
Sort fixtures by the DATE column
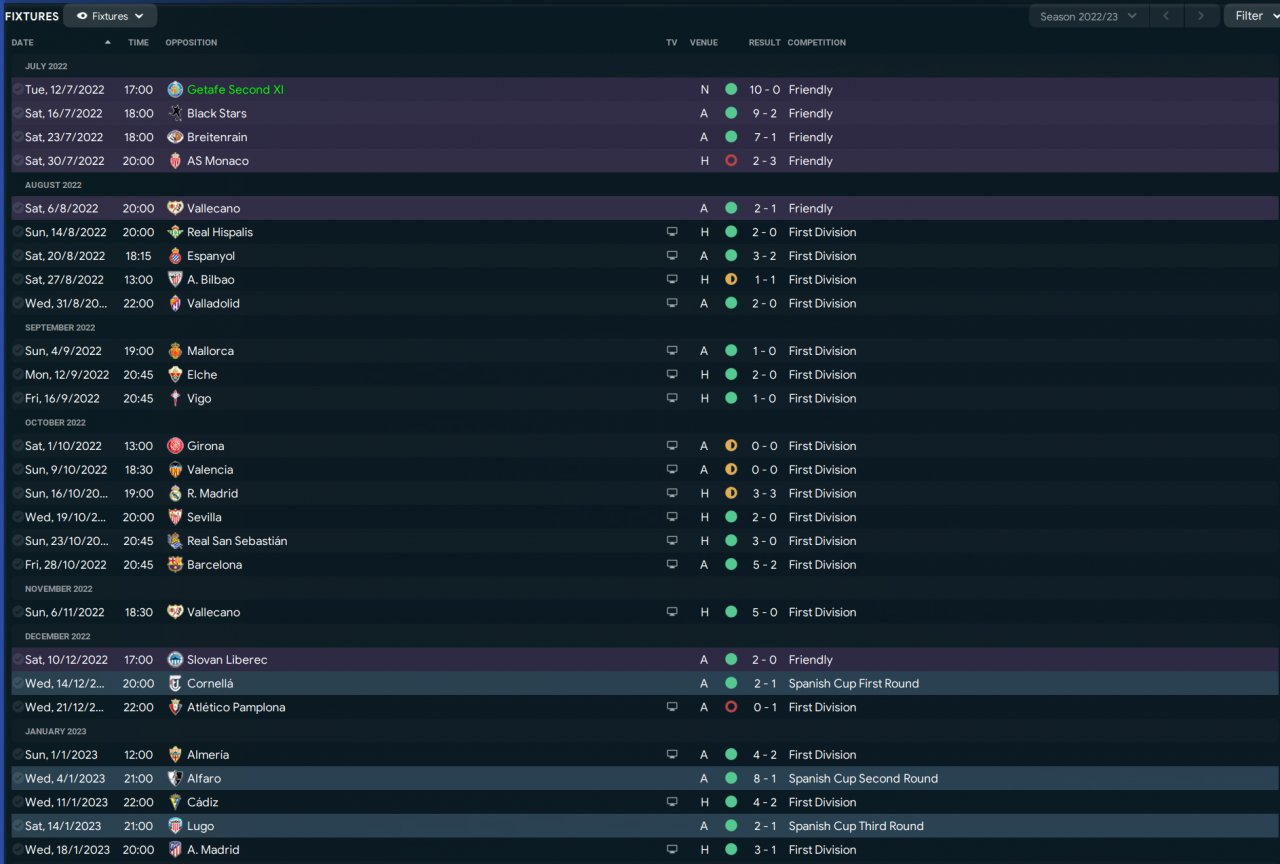[22, 43]
